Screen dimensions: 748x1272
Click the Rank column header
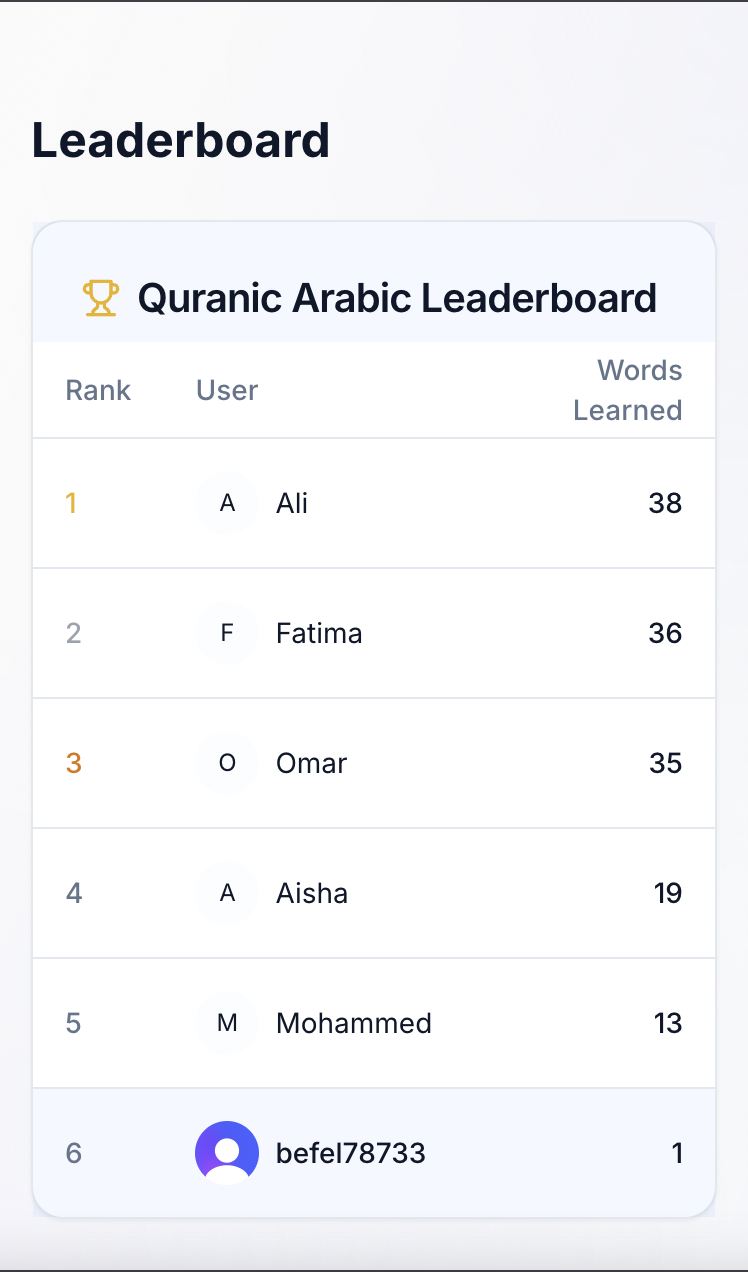(98, 390)
